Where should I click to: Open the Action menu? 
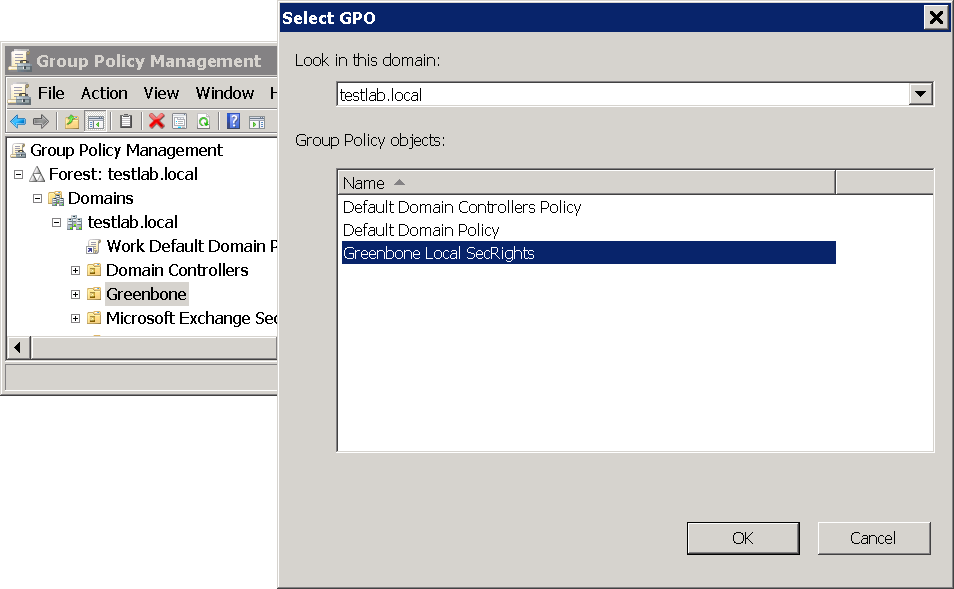[x=104, y=93]
